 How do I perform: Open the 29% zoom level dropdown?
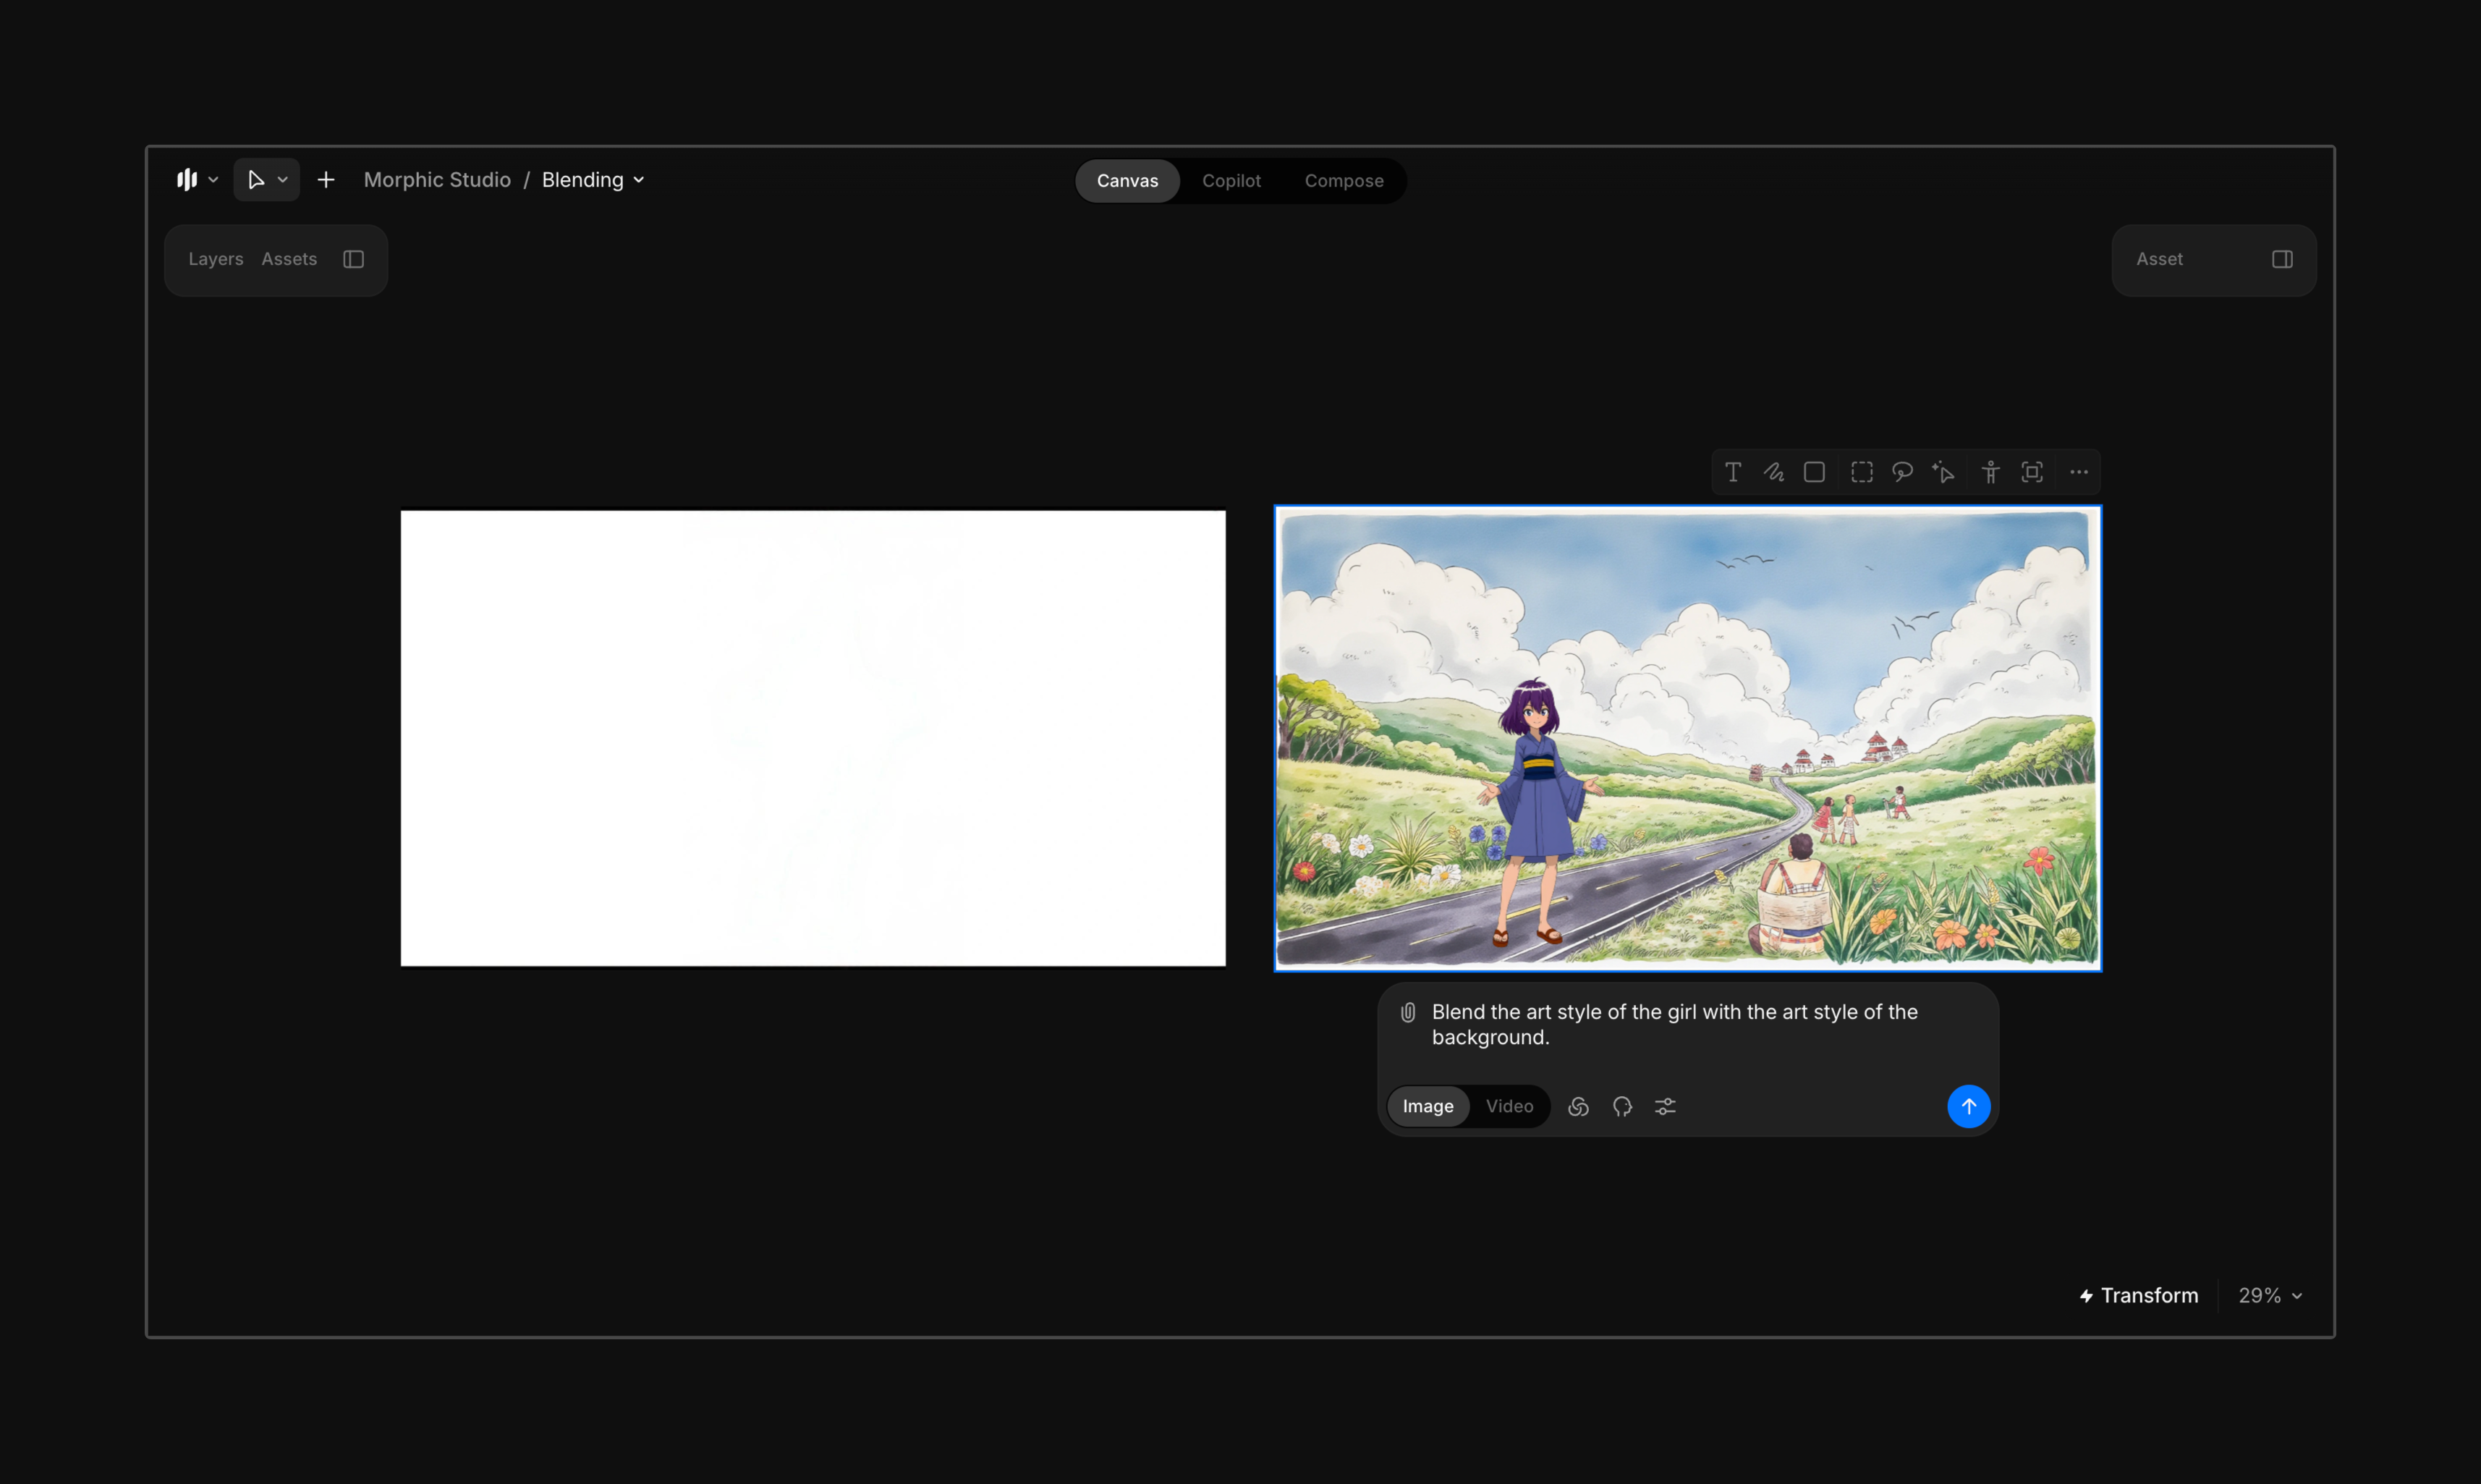(2270, 1295)
